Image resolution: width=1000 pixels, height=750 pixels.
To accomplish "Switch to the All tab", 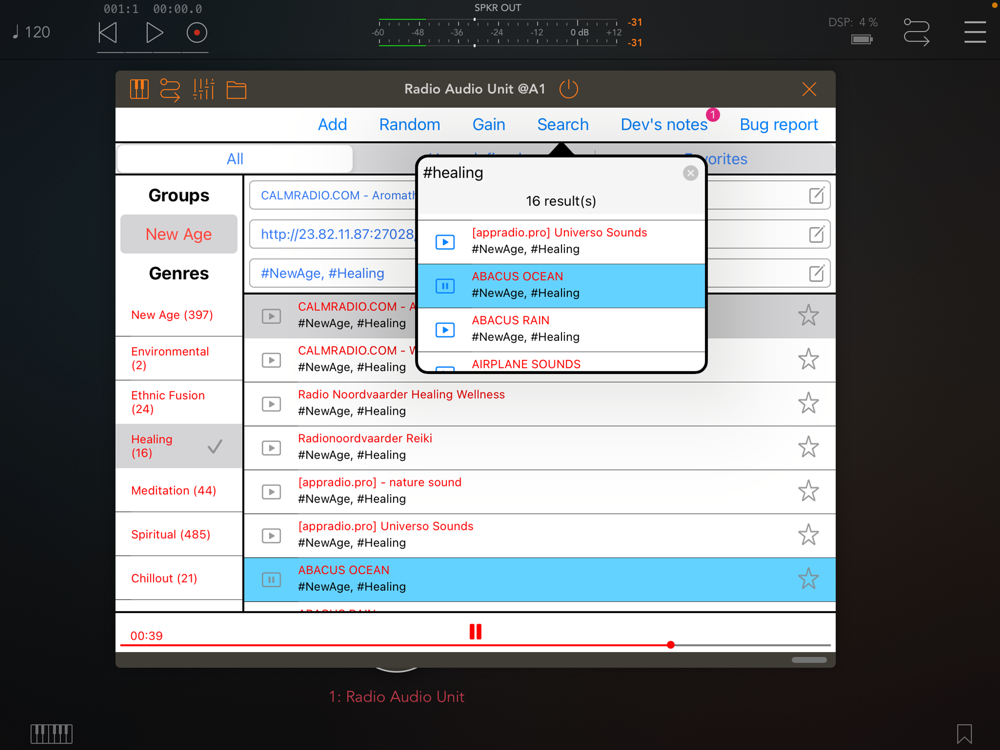I will 235,159.
